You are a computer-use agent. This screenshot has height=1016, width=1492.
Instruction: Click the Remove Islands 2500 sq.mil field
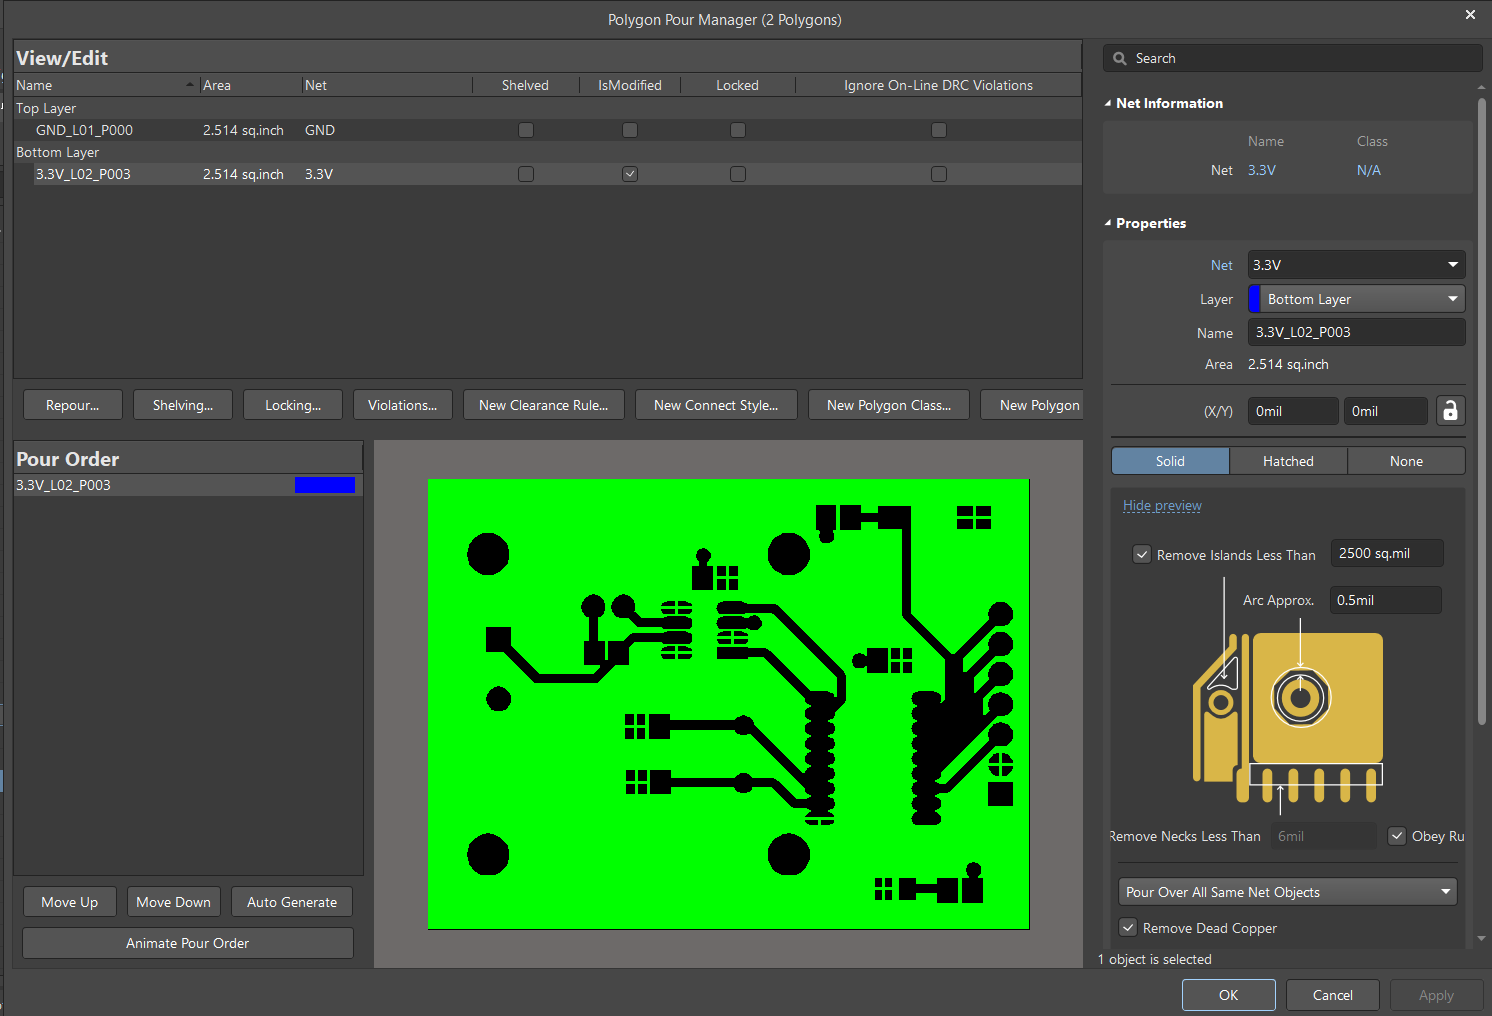click(1387, 553)
